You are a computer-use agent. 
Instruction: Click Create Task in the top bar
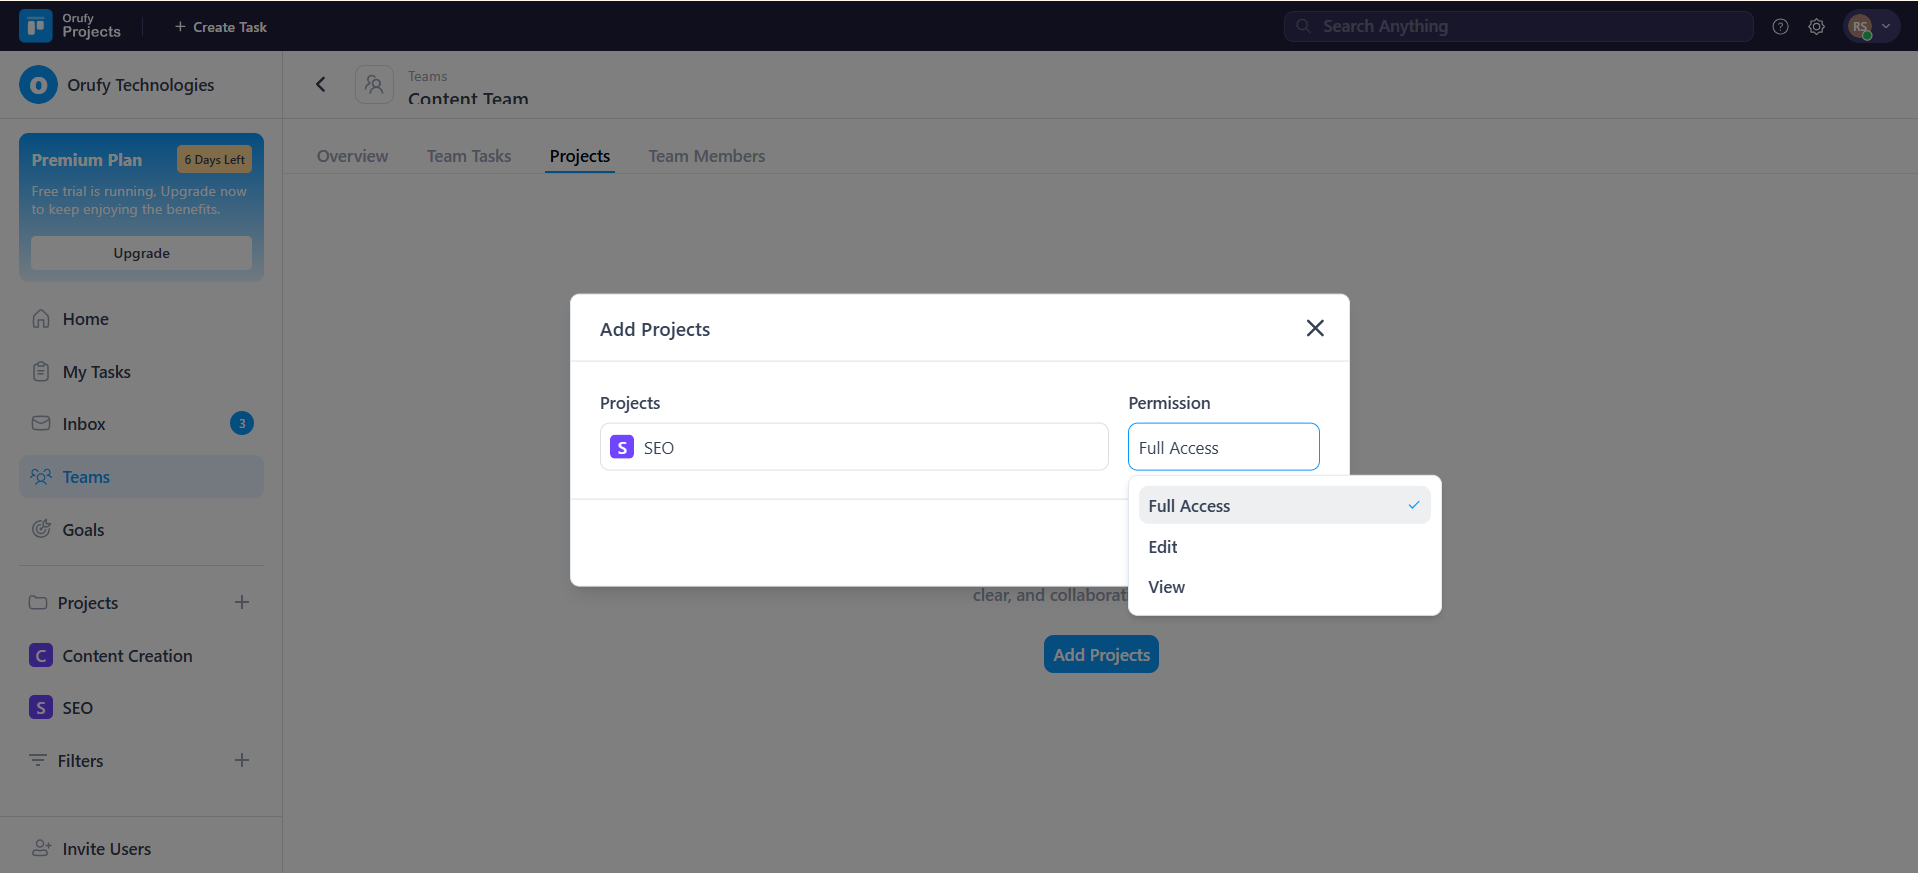[x=221, y=27]
